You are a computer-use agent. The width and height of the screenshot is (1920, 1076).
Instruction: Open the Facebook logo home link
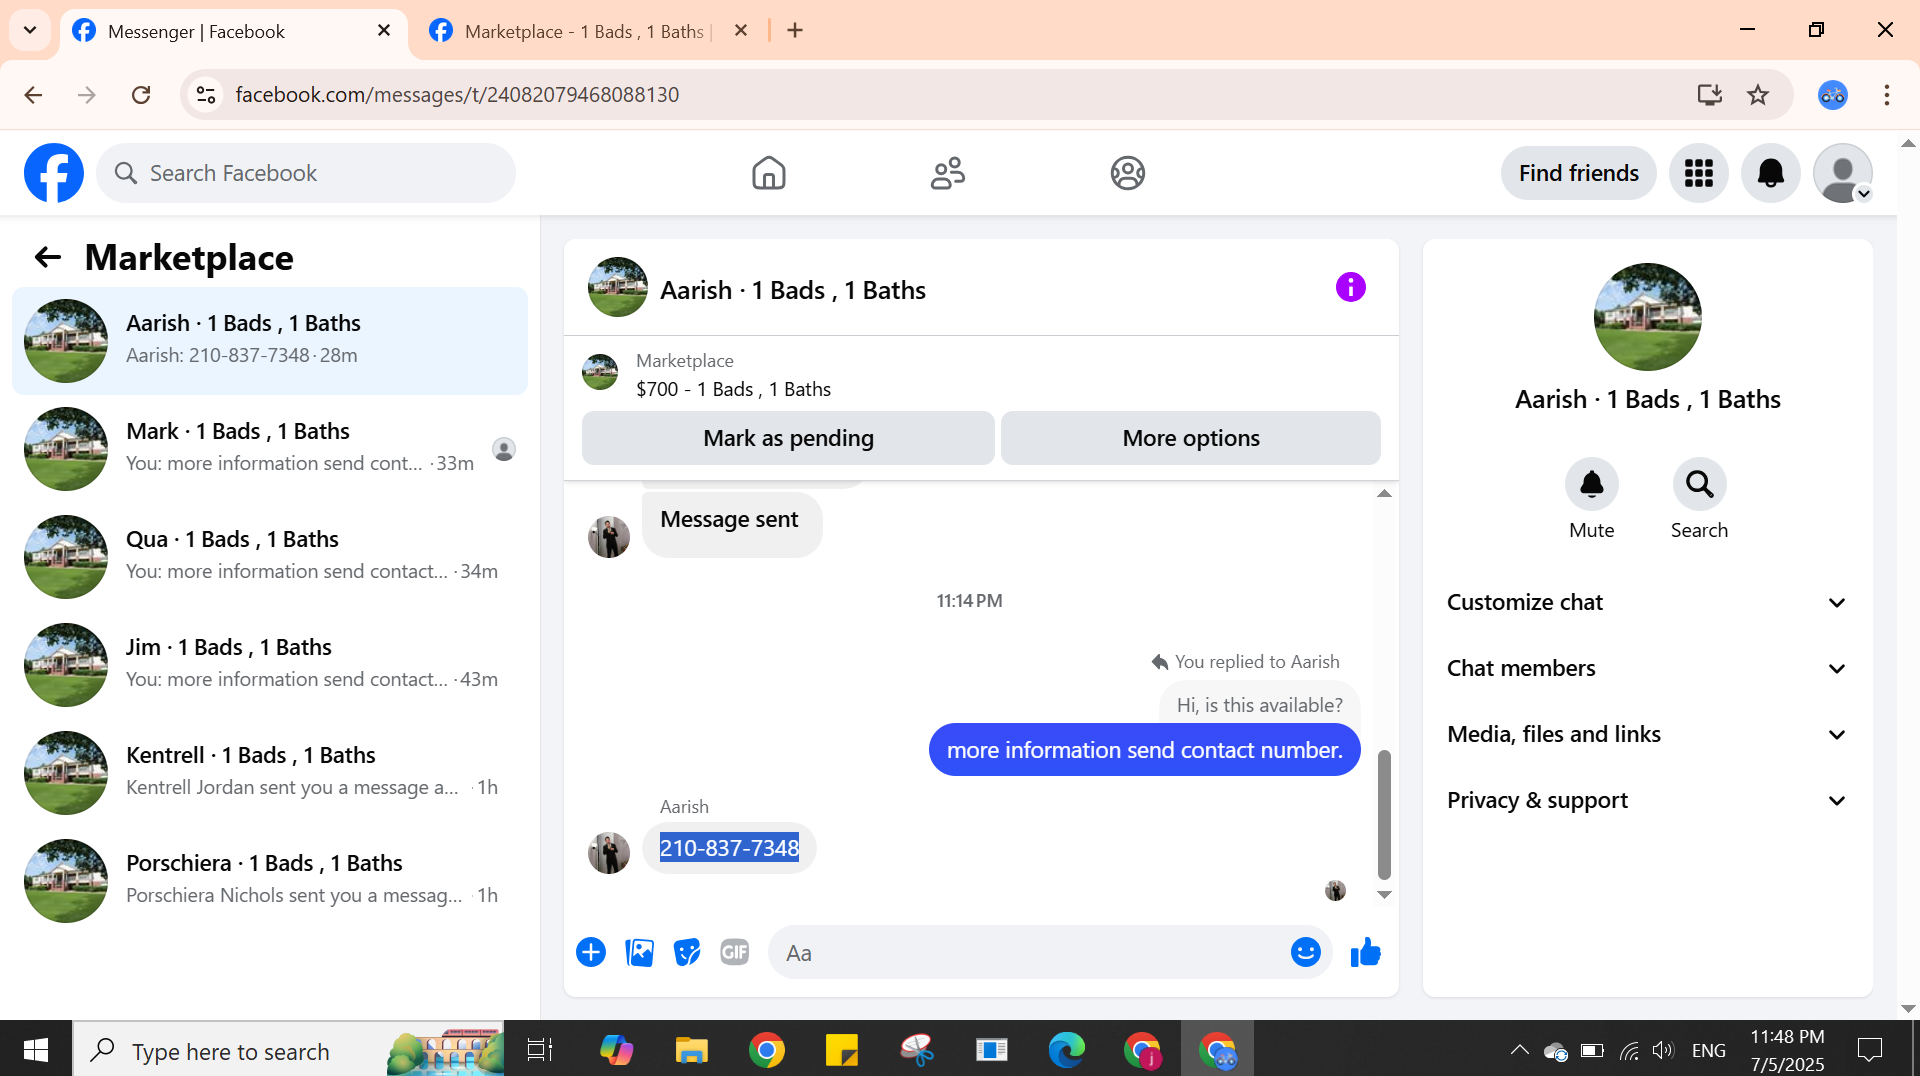pyautogui.click(x=54, y=173)
